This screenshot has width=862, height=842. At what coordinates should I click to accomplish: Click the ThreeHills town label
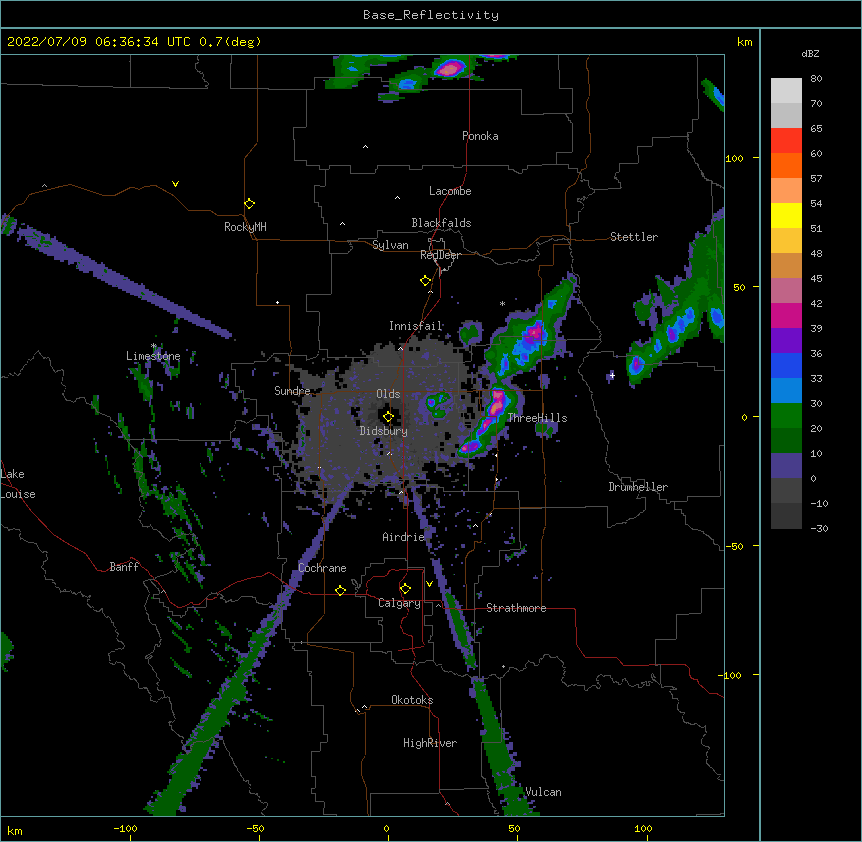click(537, 418)
